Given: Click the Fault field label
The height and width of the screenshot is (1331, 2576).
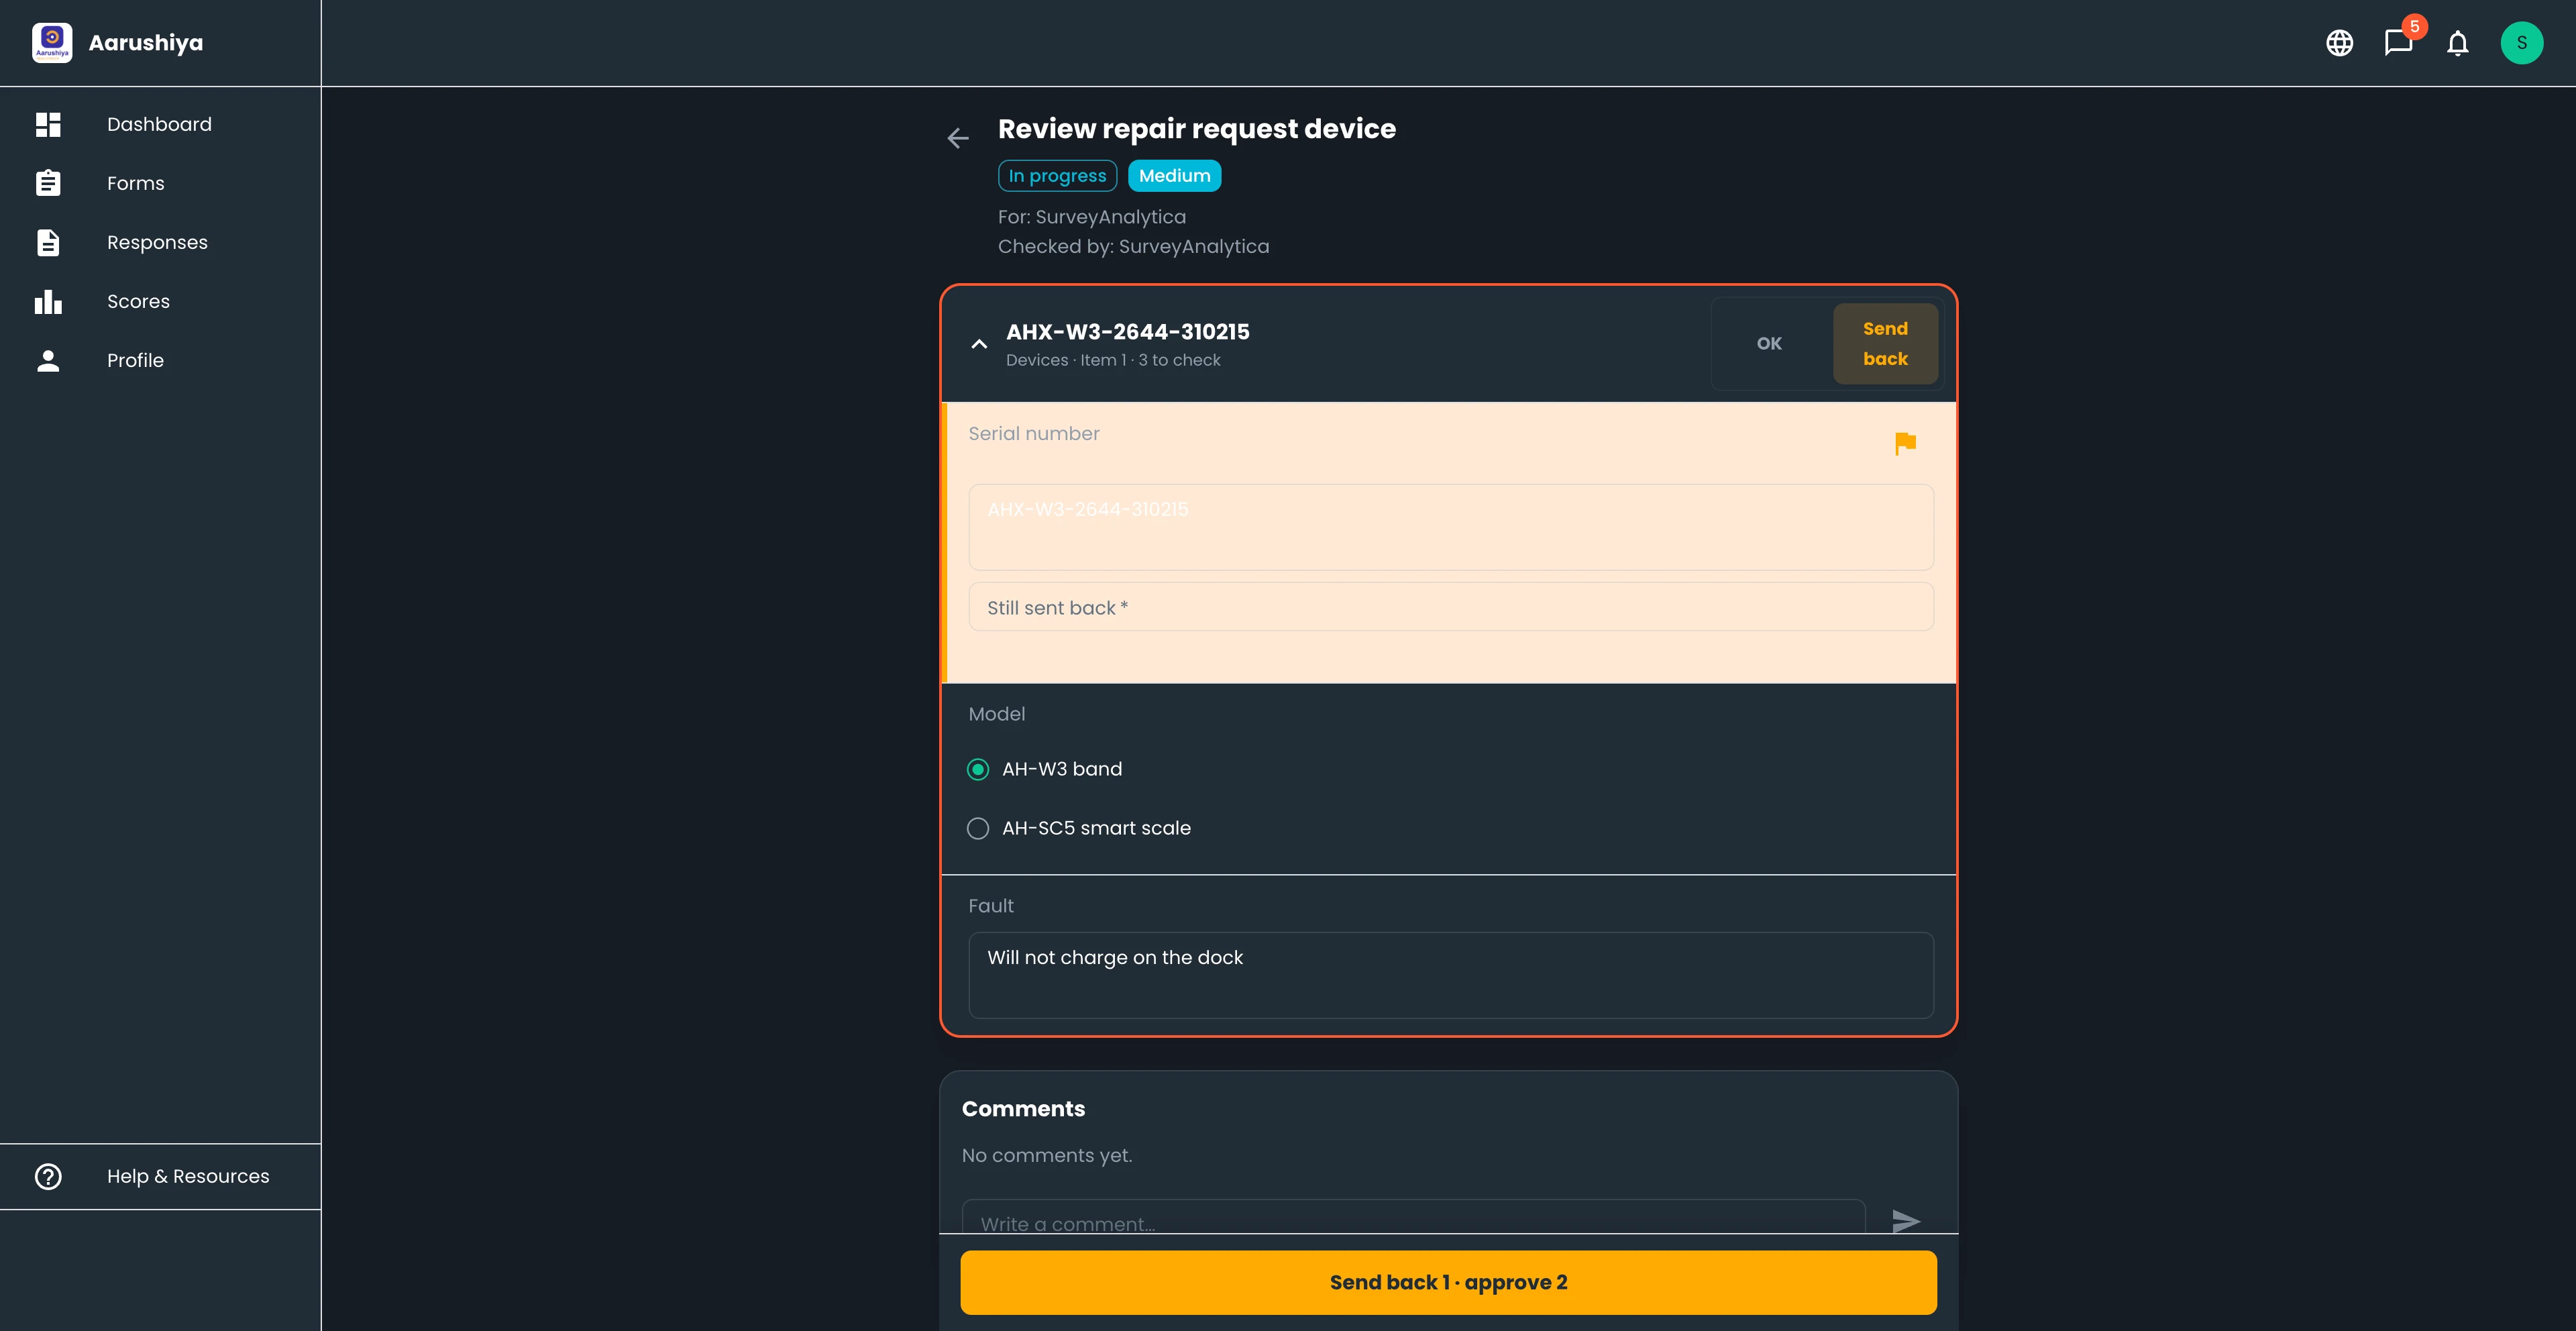Looking at the screenshot, I should [x=990, y=906].
